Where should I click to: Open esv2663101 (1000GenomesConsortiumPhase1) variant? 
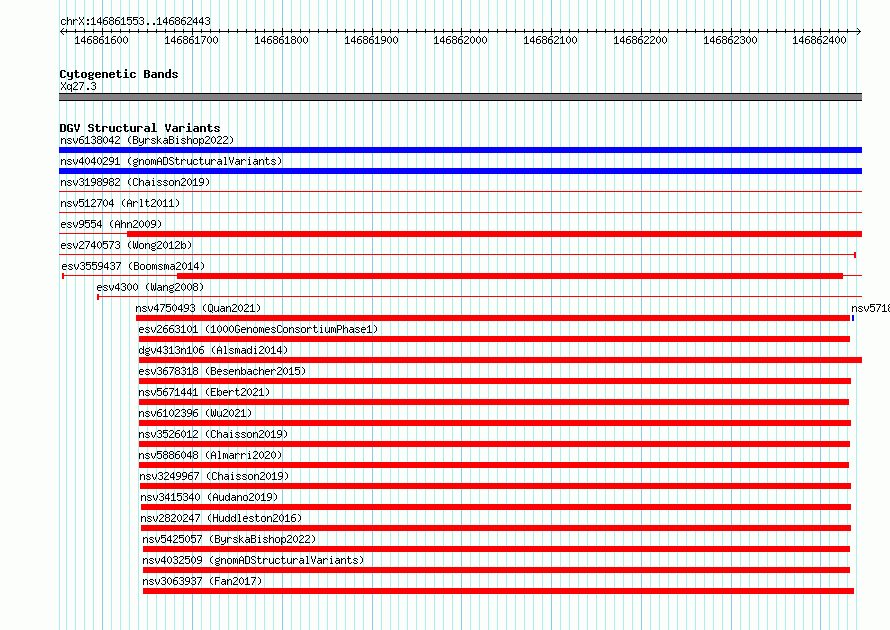[x=258, y=329]
